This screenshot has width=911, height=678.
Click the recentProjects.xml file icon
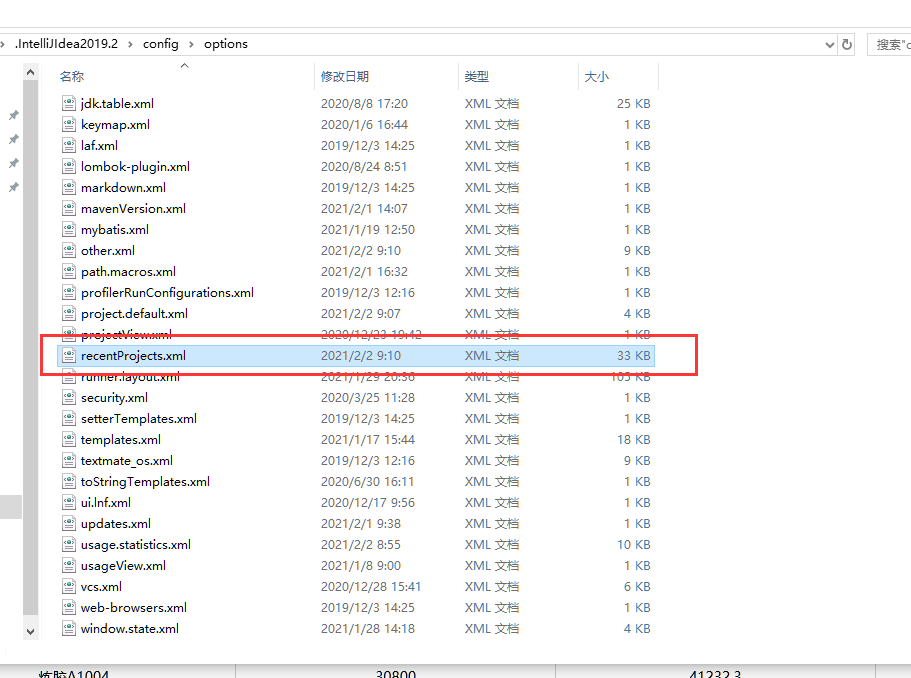click(69, 356)
